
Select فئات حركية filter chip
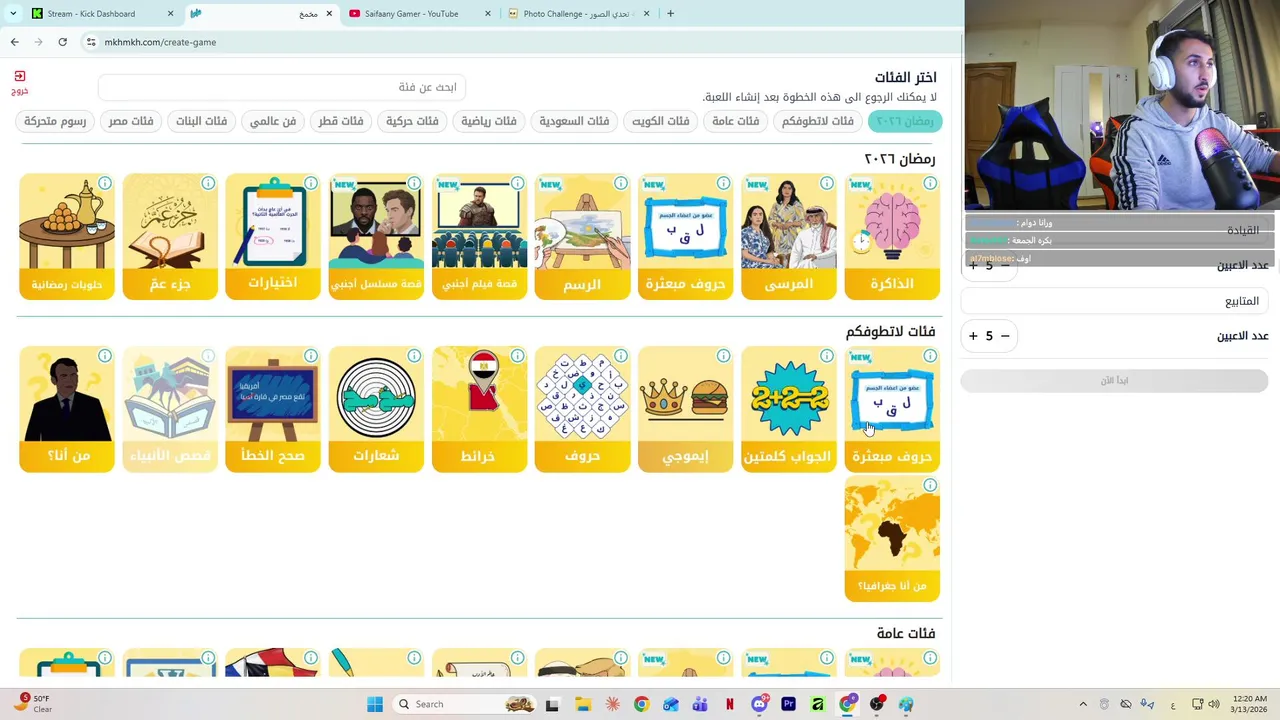click(412, 121)
